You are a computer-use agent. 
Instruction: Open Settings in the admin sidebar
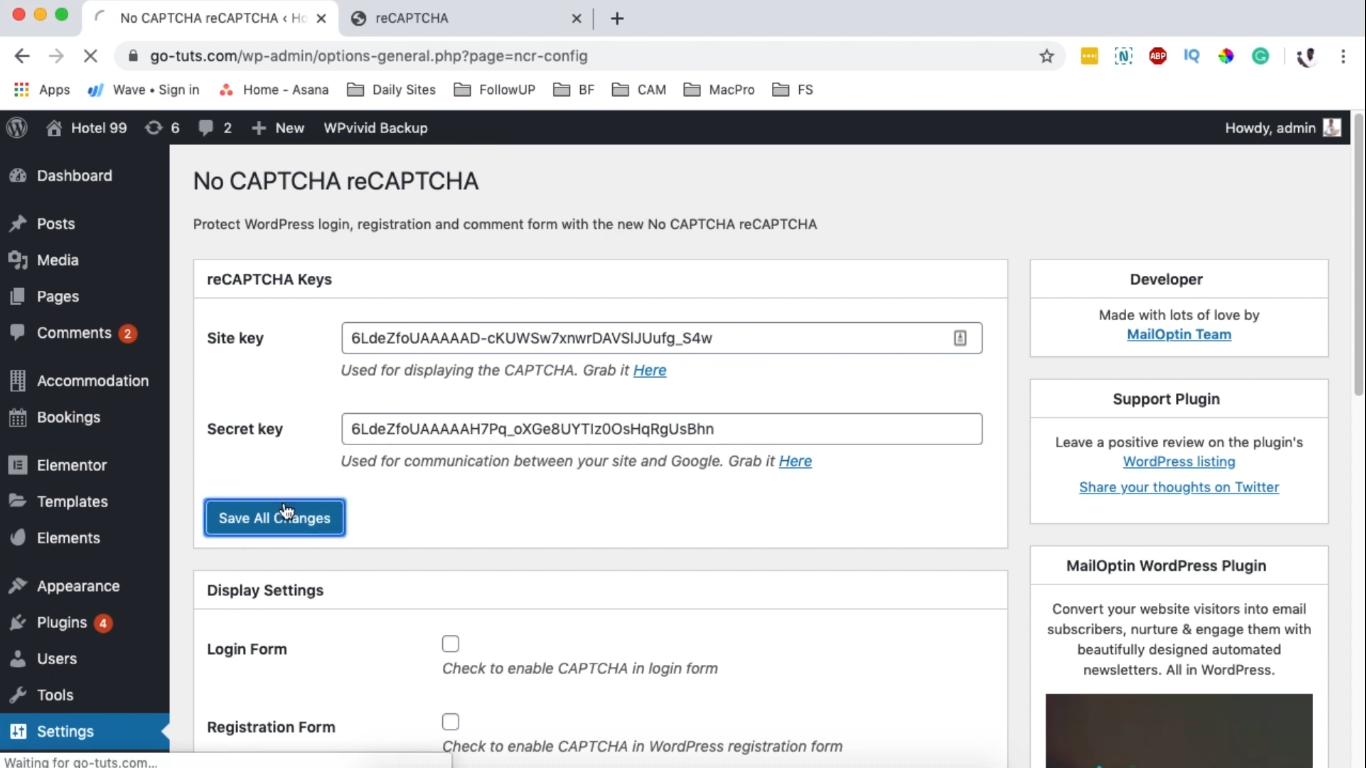pyautogui.click(x=85, y=732)
